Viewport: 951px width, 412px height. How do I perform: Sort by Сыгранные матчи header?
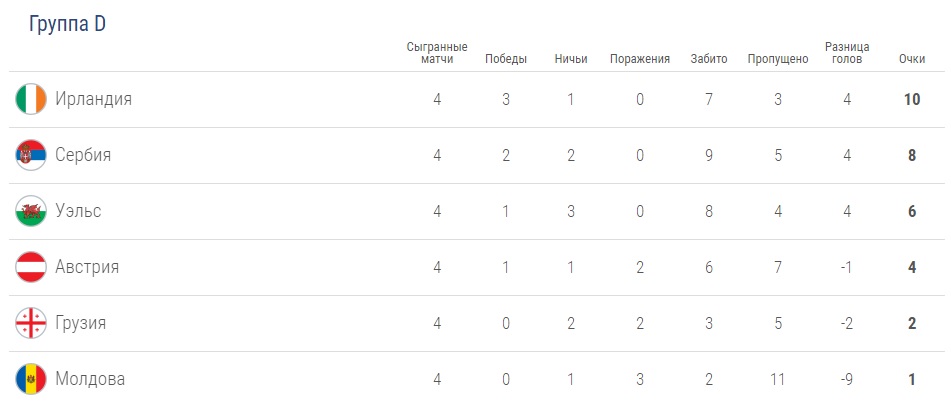[x=438, y=53]
